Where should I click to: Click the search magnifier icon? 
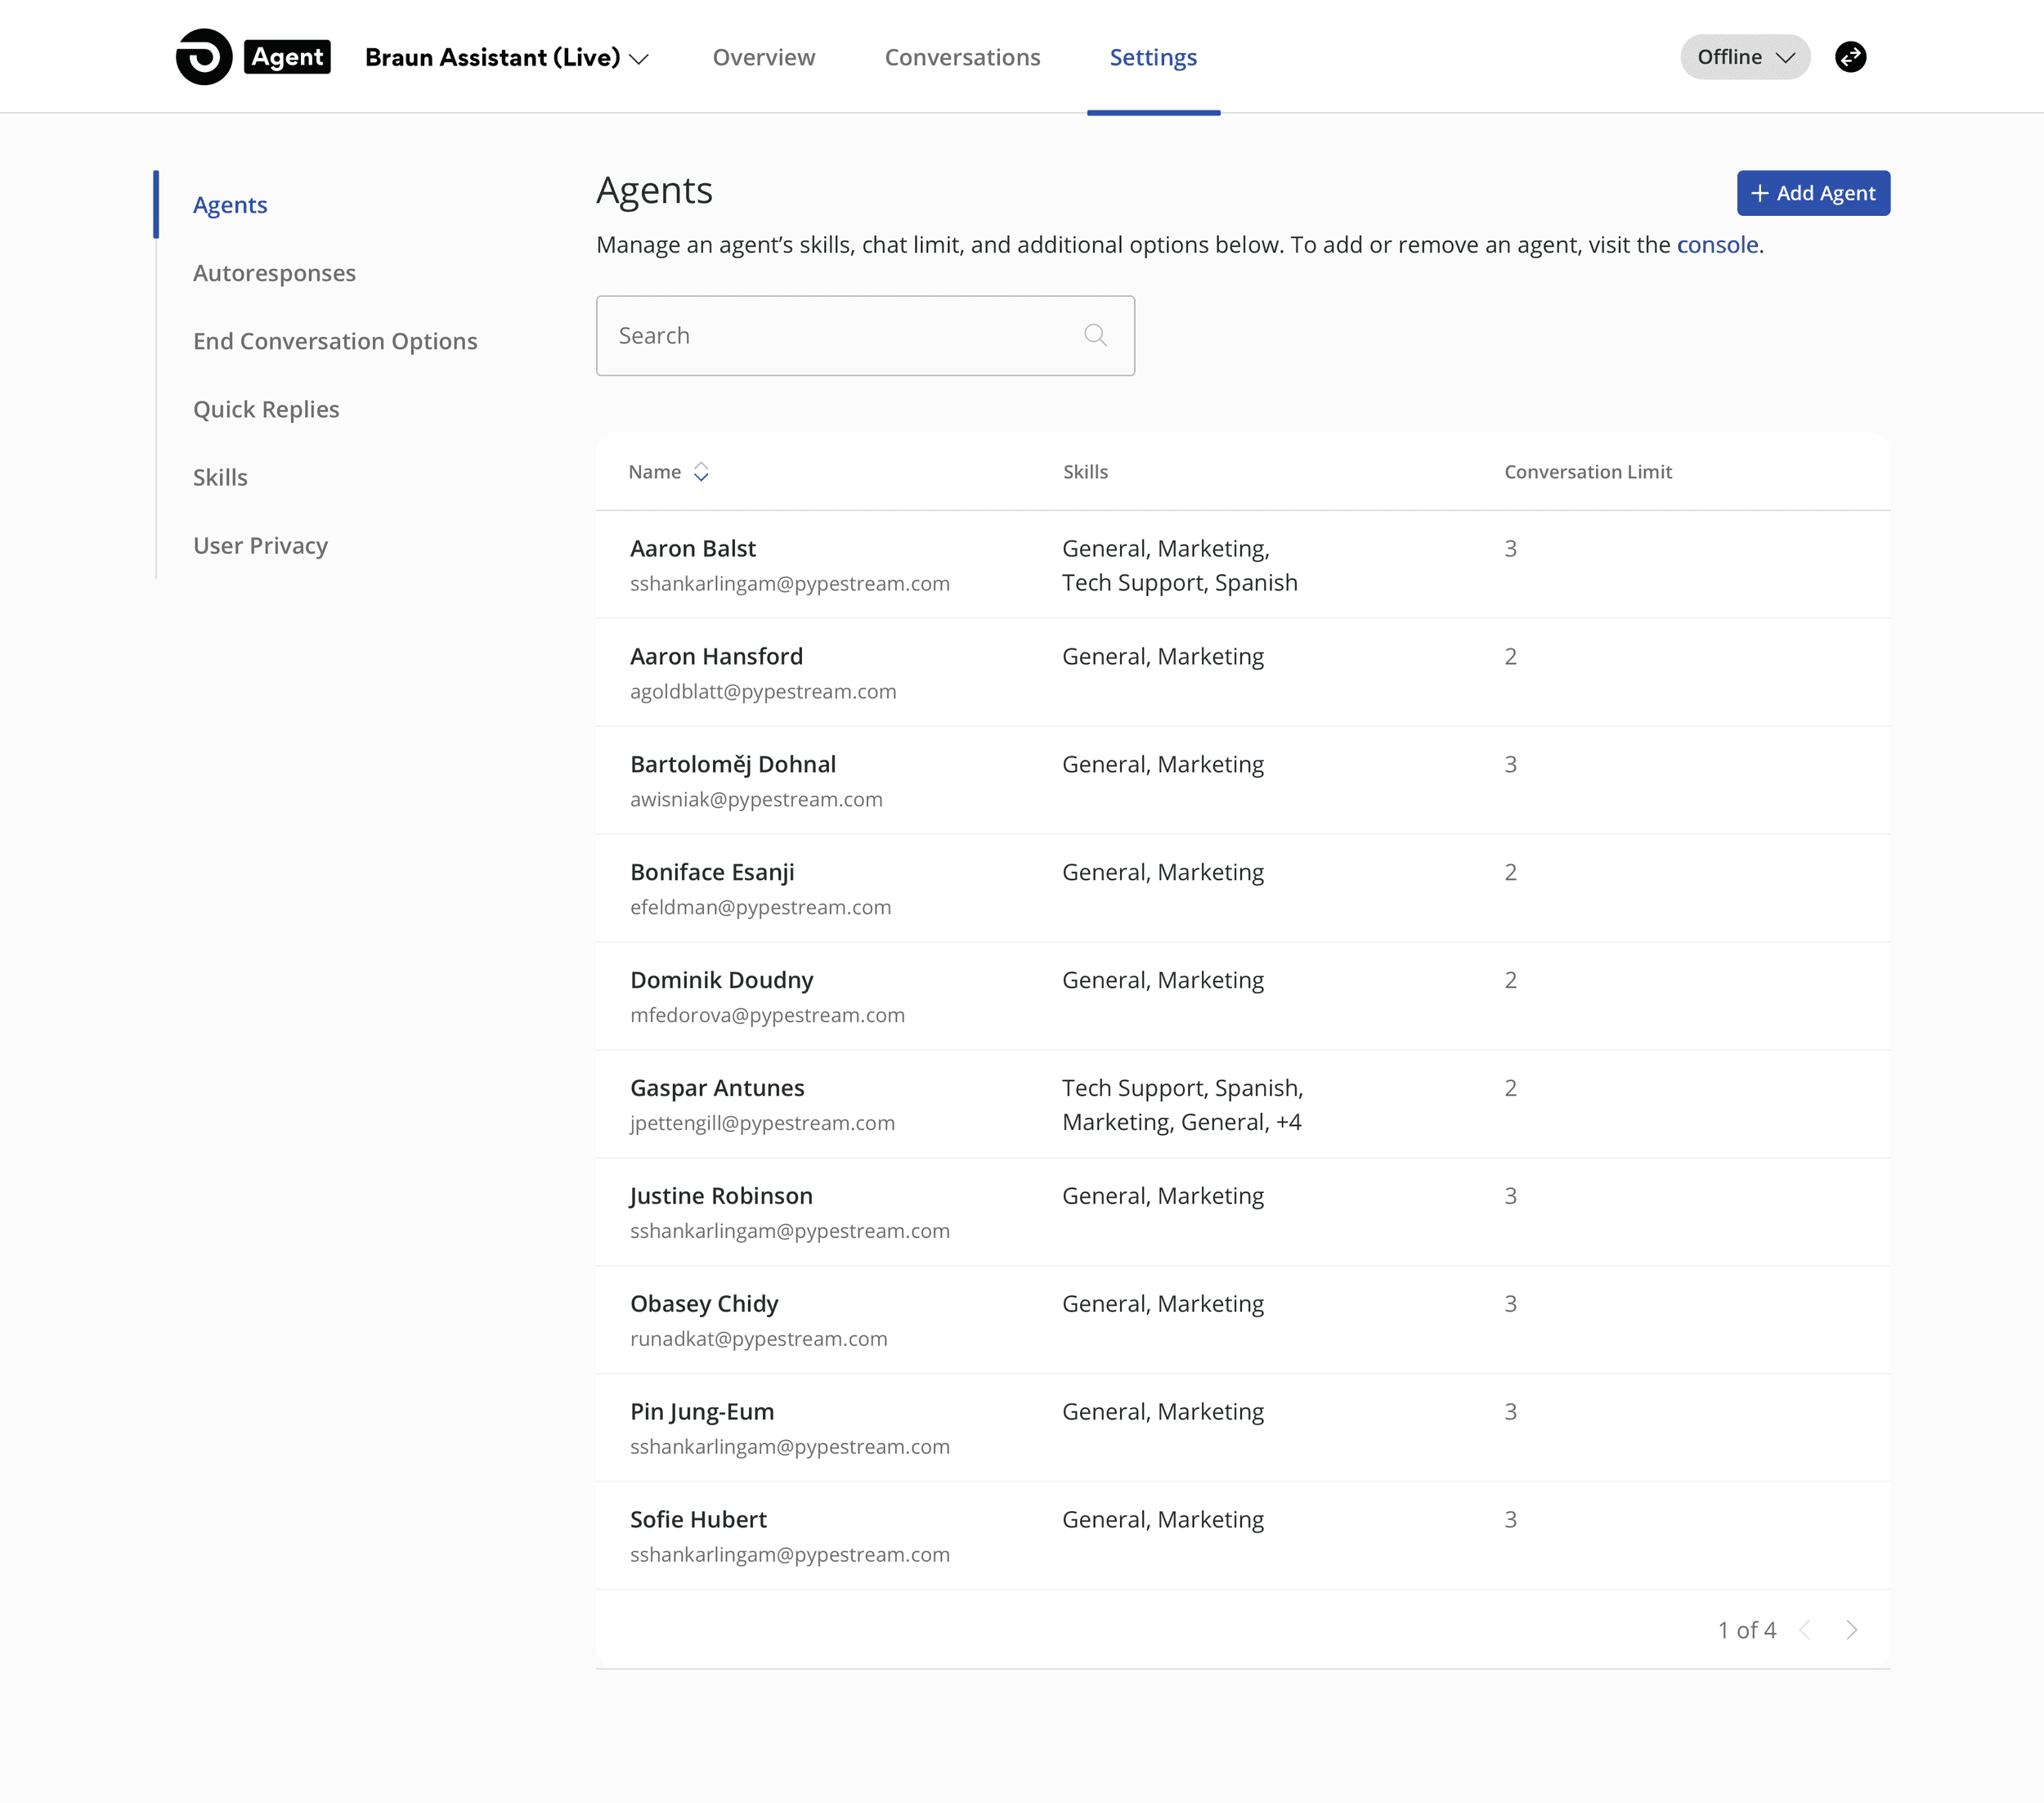pos(1095,336)
